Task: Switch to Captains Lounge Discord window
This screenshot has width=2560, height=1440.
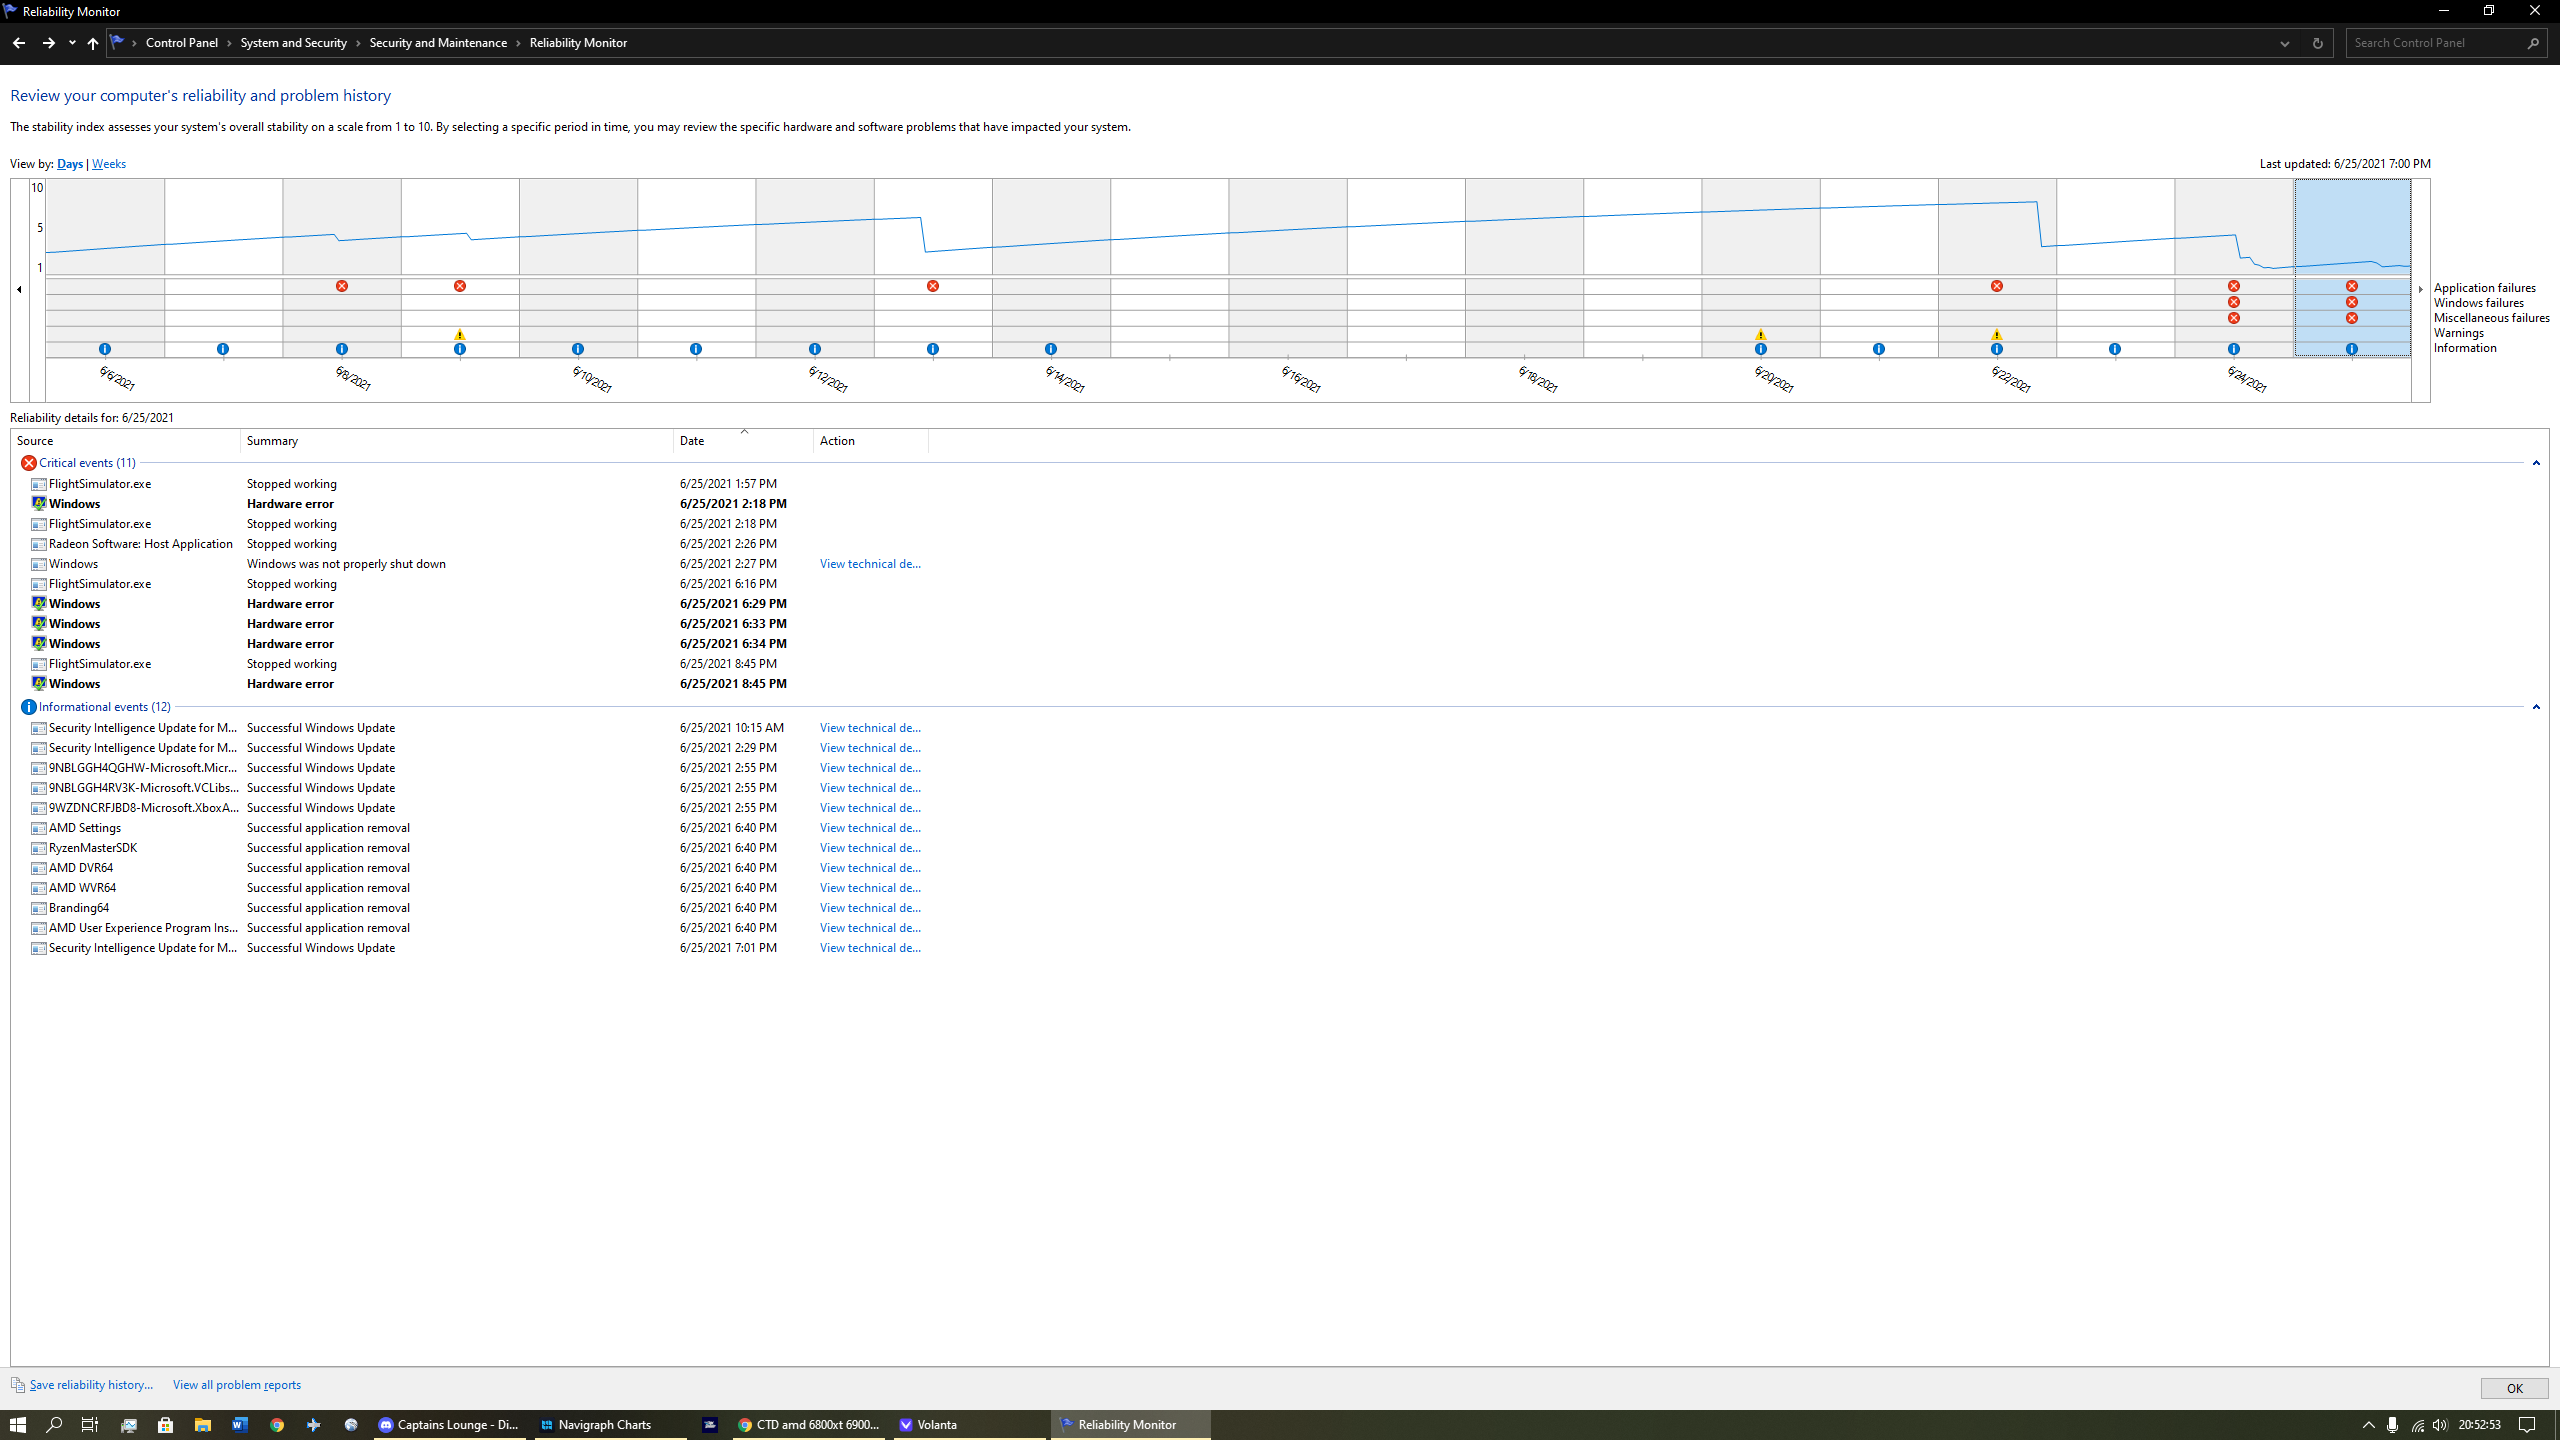Action: [x=450, y=1425]
